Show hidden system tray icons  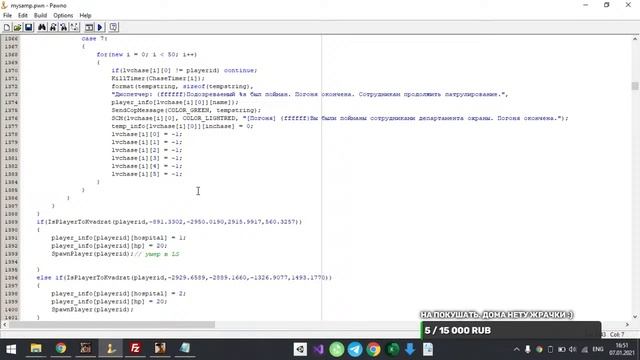tap(516, 349)
